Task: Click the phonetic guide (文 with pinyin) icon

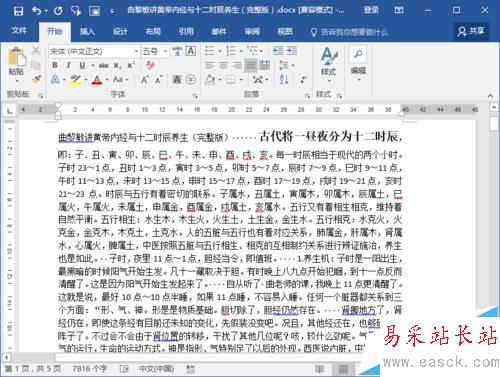Action: (x=177, y=51)
